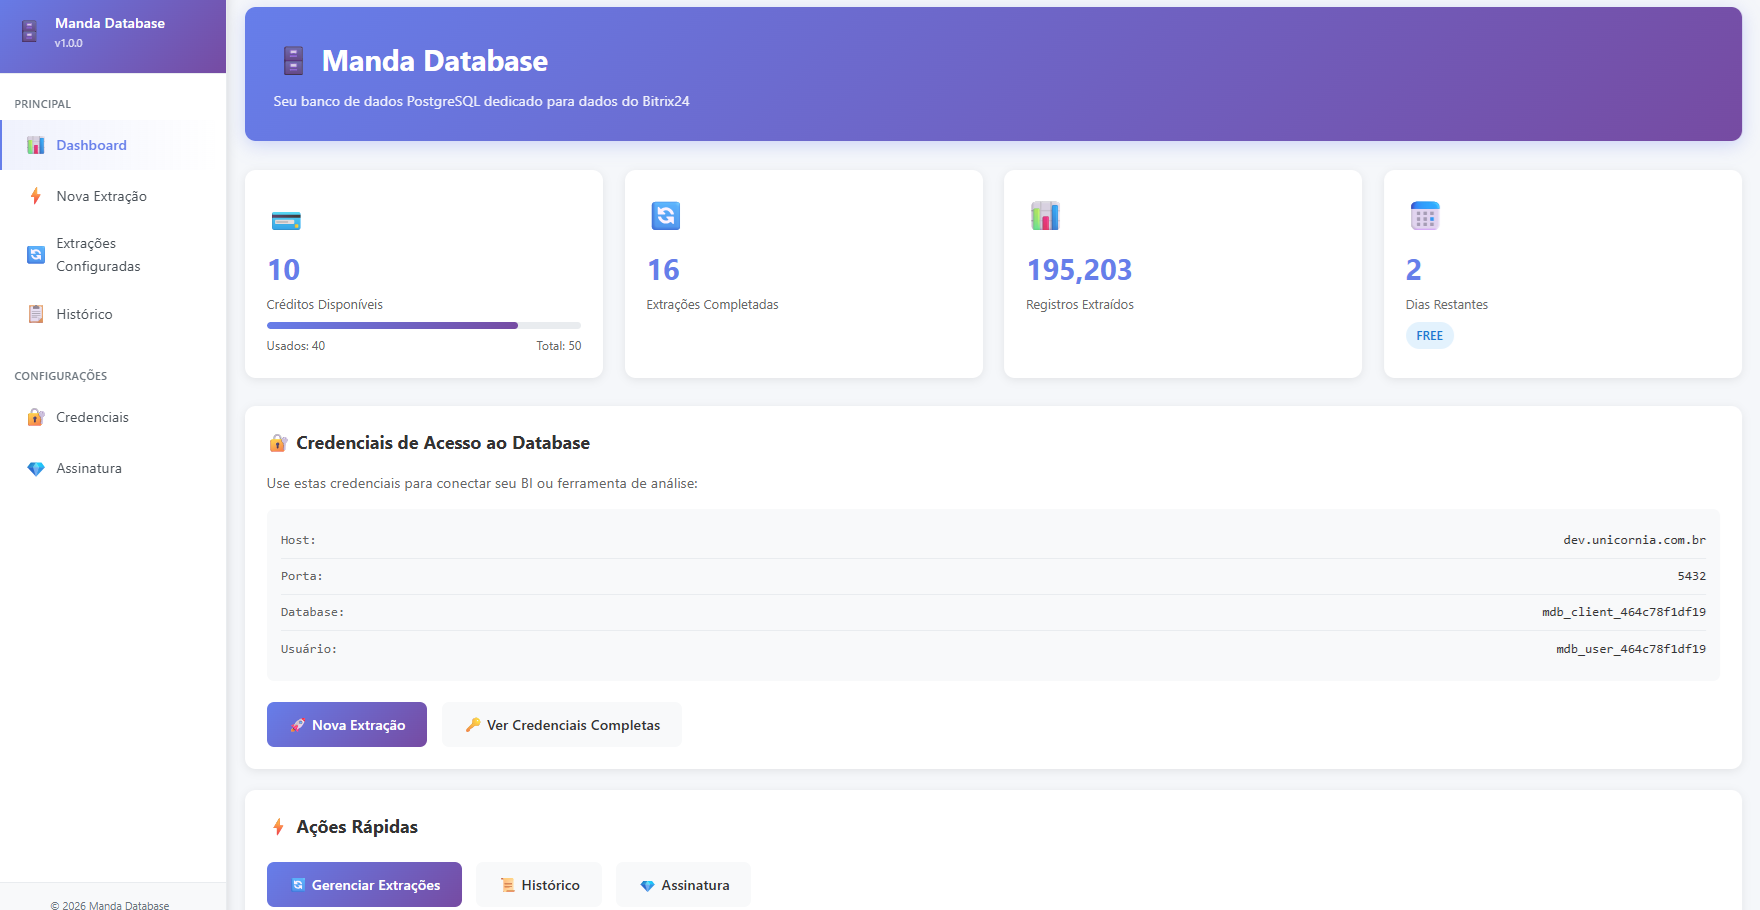Go to Extrações Configuradas in sidebar
This screenshot has height=910, width=1760.
[98, 255]
